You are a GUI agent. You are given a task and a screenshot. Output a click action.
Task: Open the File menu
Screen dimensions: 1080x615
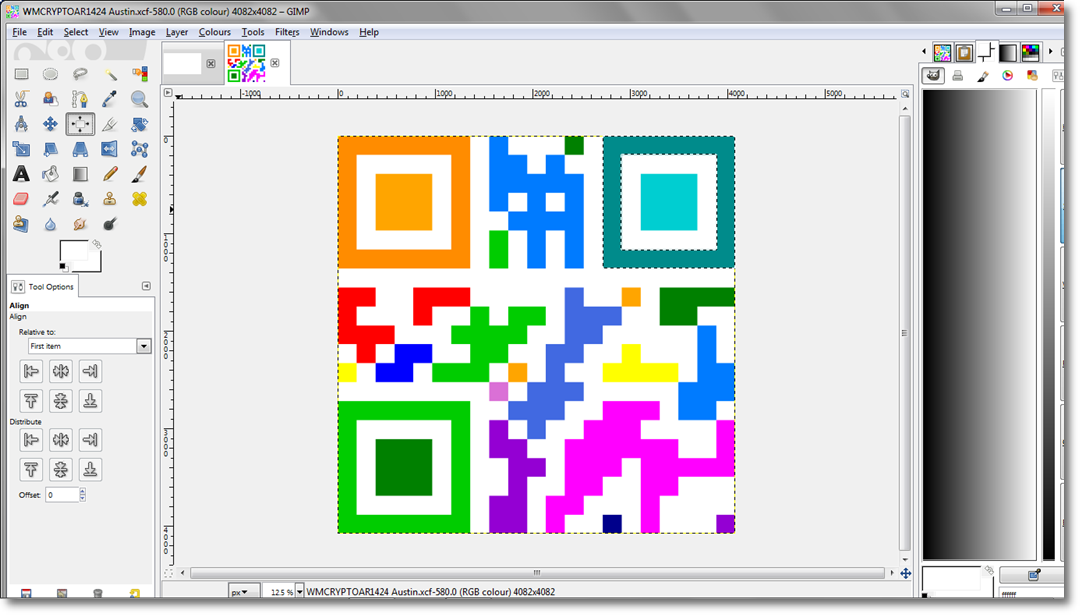pyautogui.click(x=19, y=32)
